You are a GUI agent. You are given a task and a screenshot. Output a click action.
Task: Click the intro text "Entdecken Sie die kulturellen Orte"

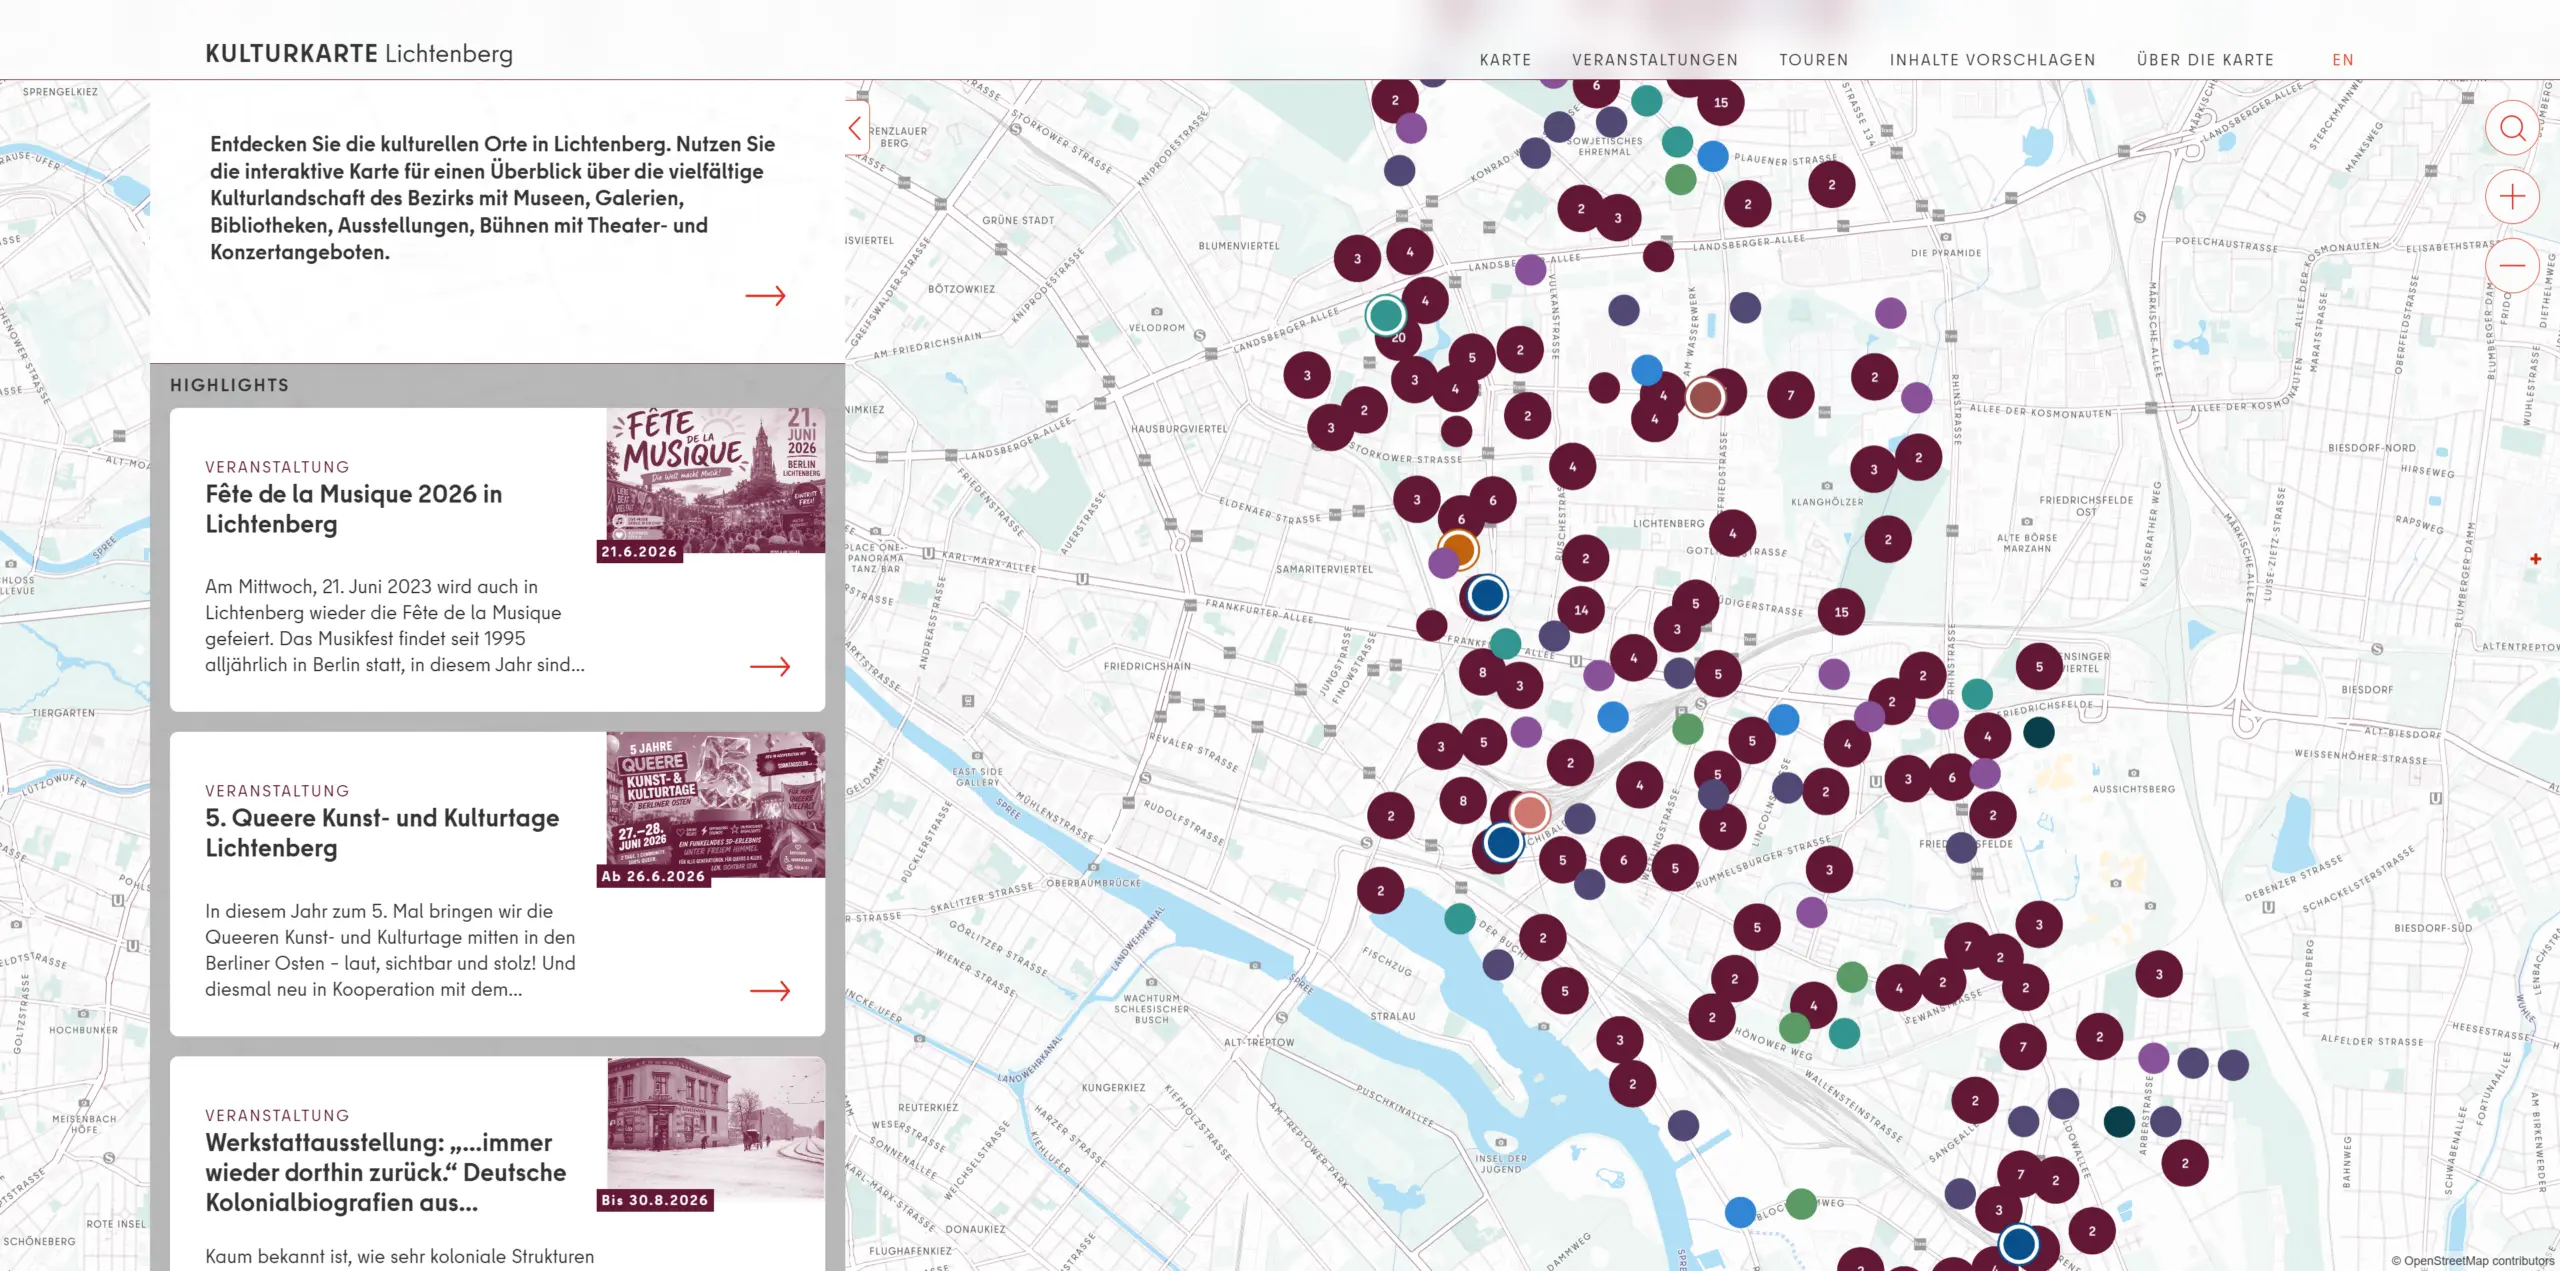click(493, 198)
